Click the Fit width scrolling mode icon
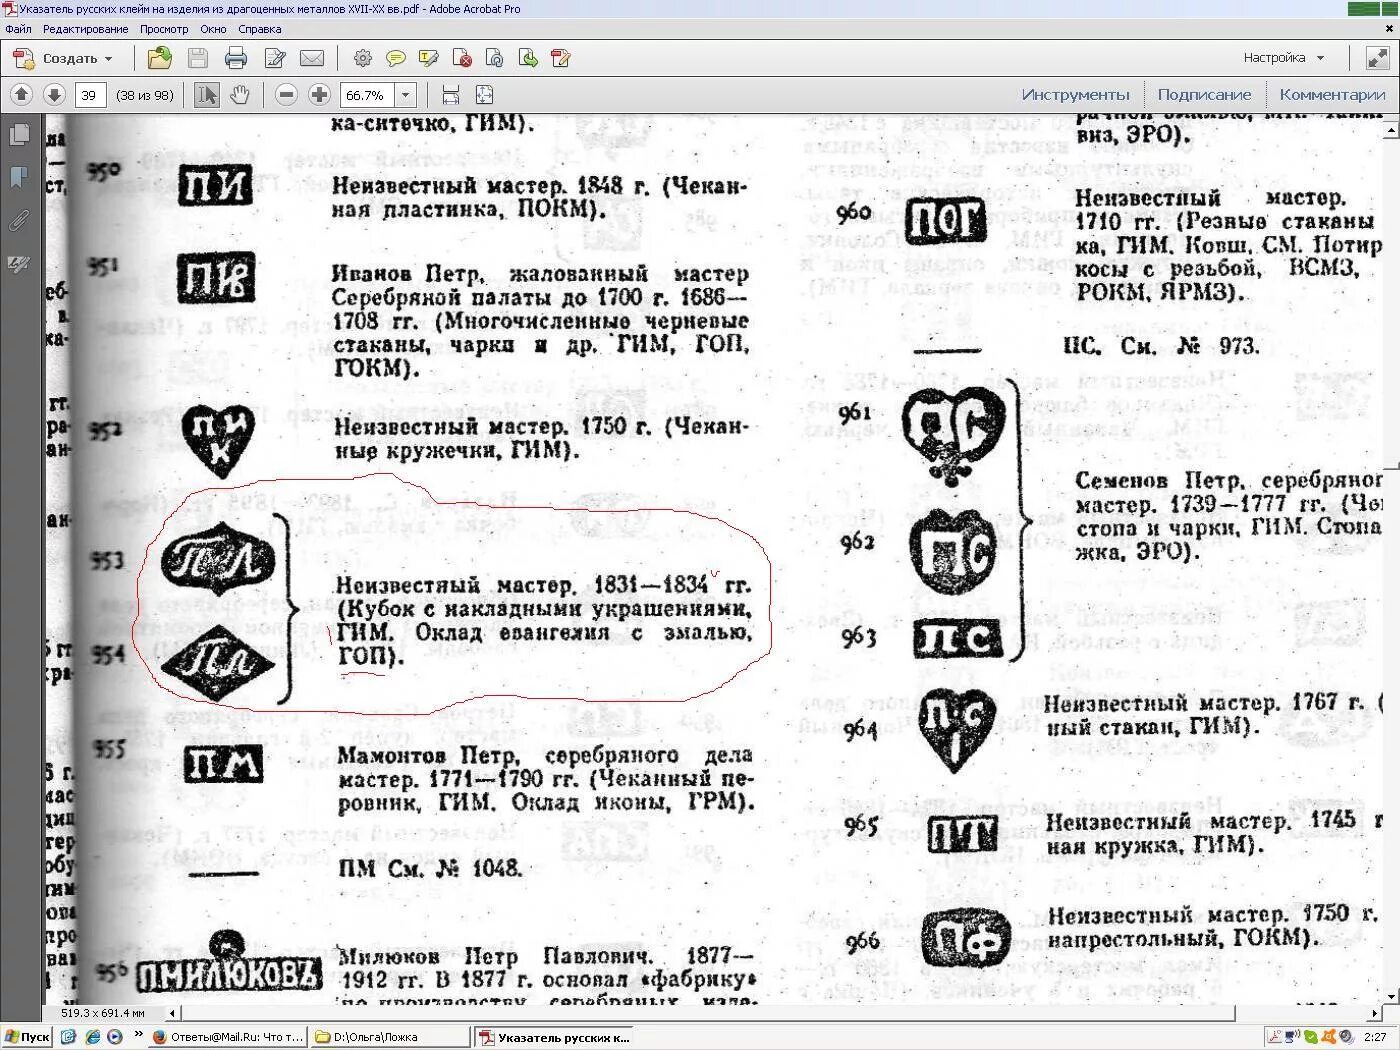Viewport: 1400px width, 1050px height. click(x=451, y=95)
